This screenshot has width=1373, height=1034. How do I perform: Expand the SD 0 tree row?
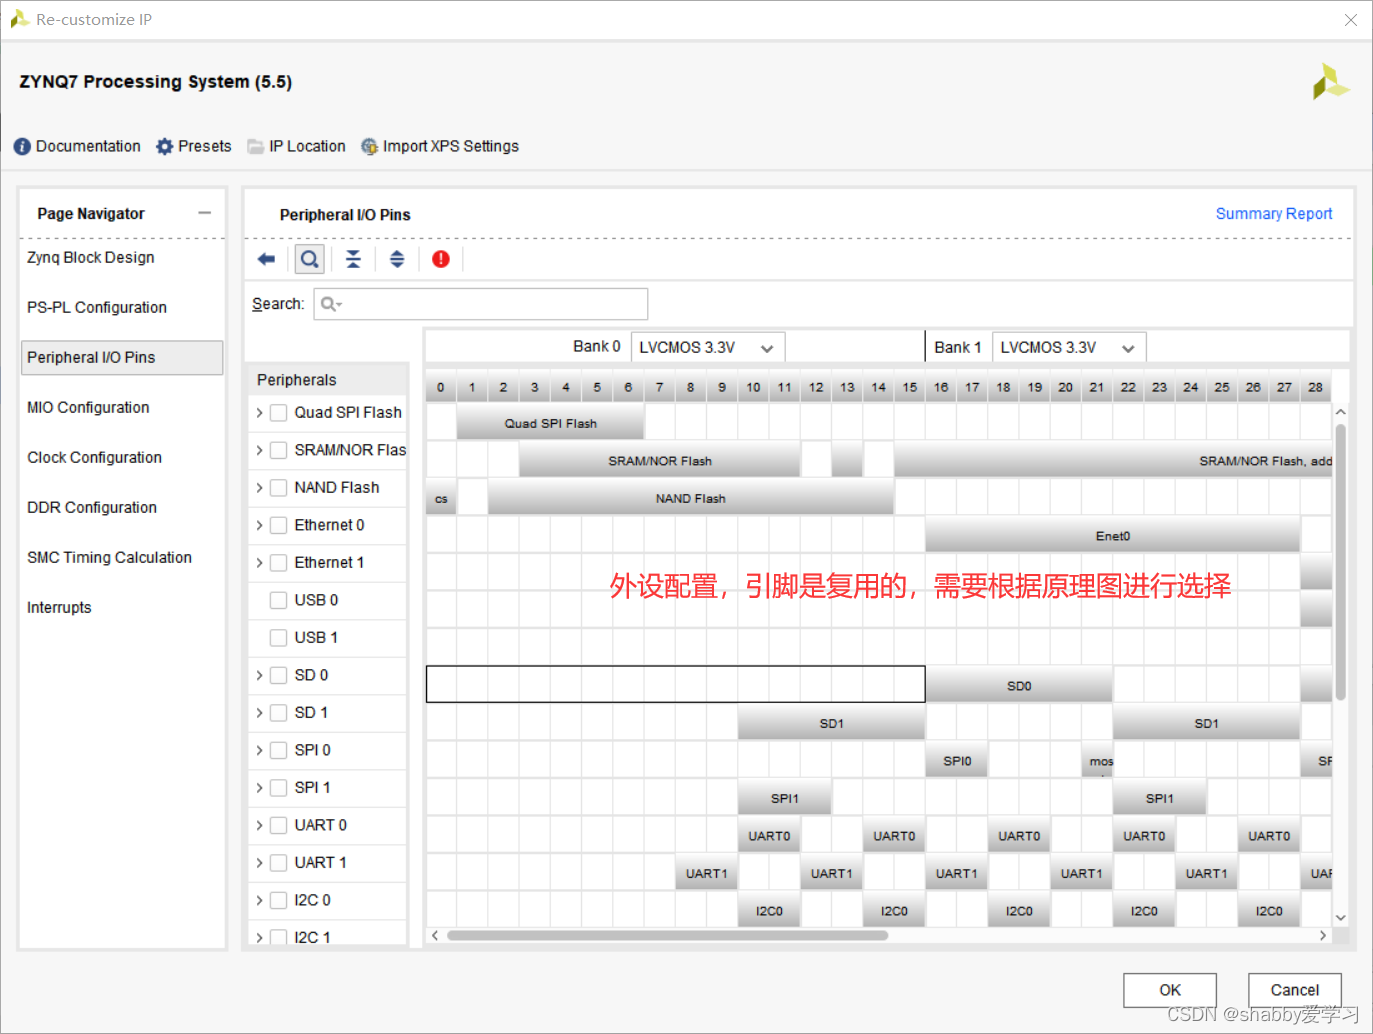259,675
